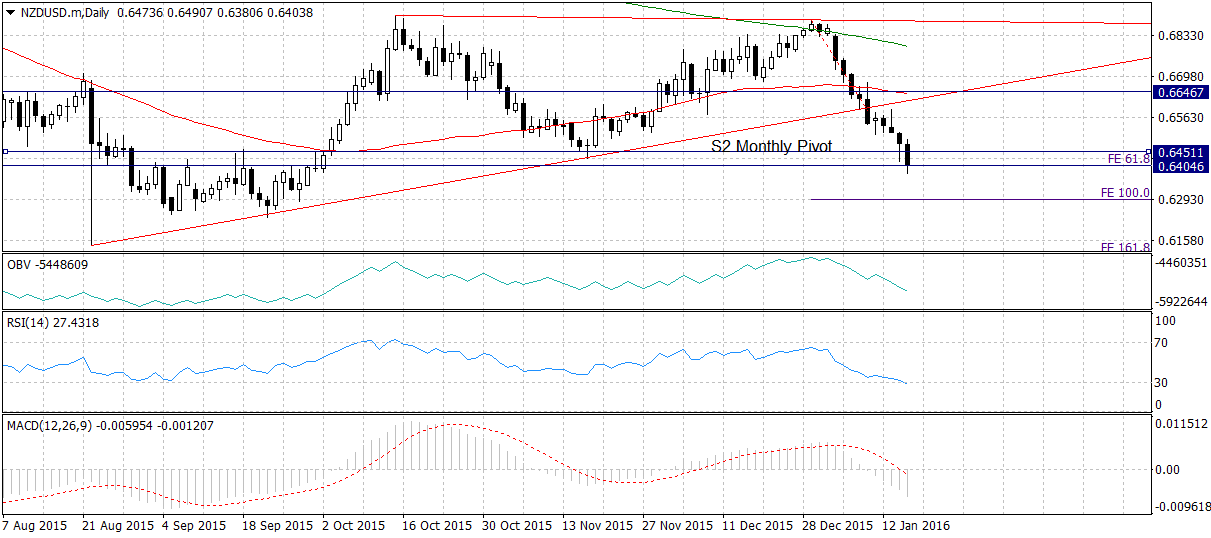Click the 7 Aug 2015 date label

coord(37,525)
